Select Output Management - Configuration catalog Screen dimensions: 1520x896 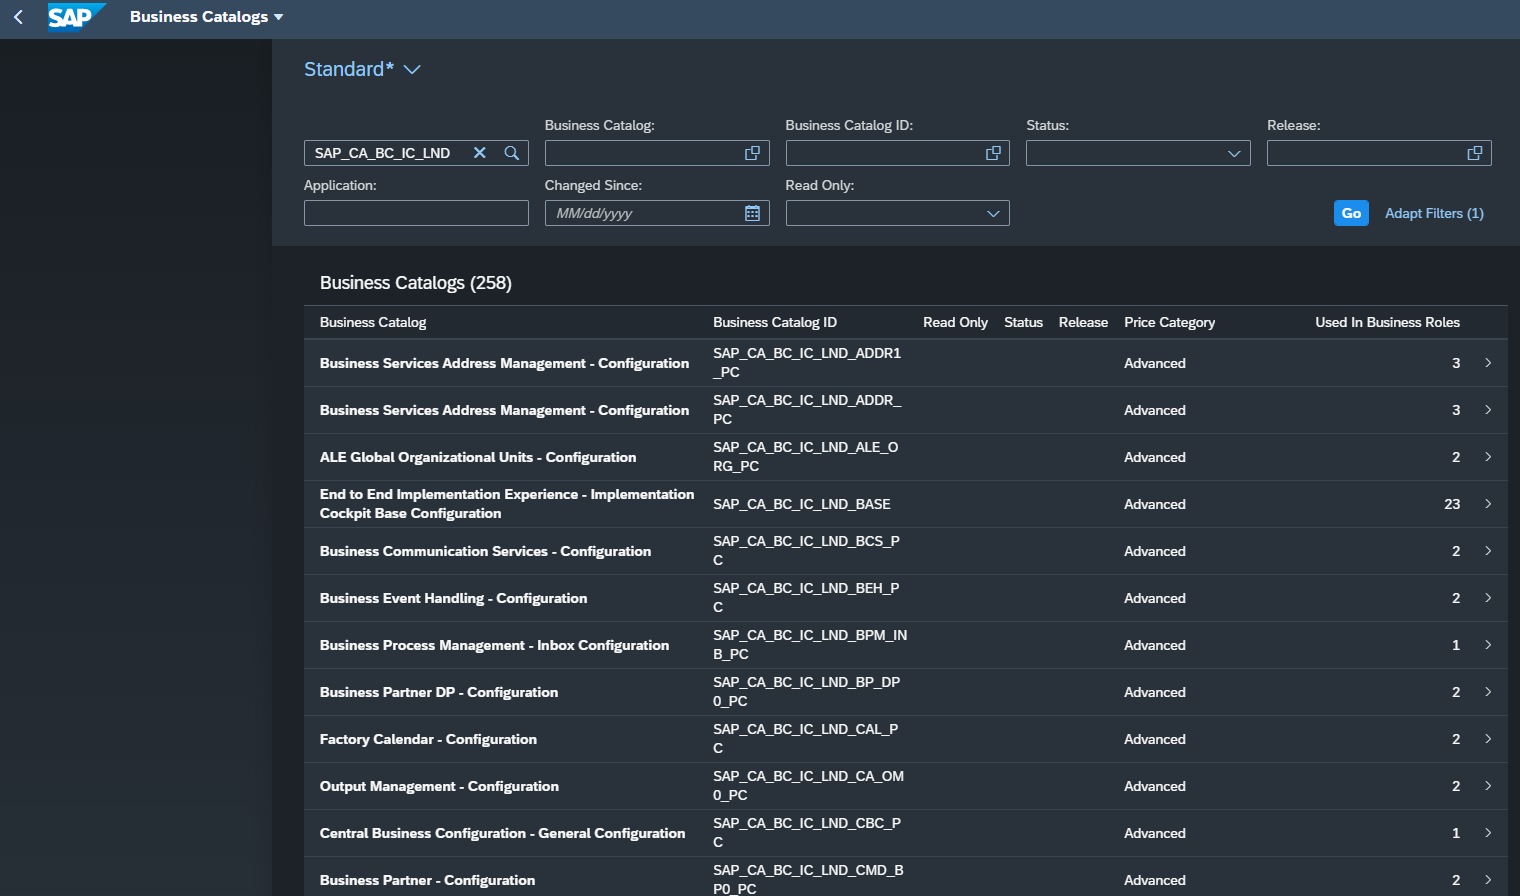tap(439, 786)
